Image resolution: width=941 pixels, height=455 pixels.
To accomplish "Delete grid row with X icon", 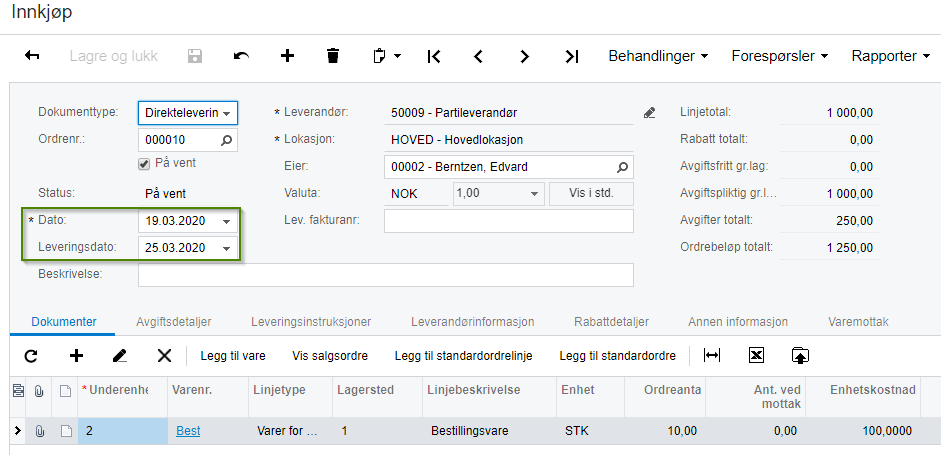I will click(164, 356).
